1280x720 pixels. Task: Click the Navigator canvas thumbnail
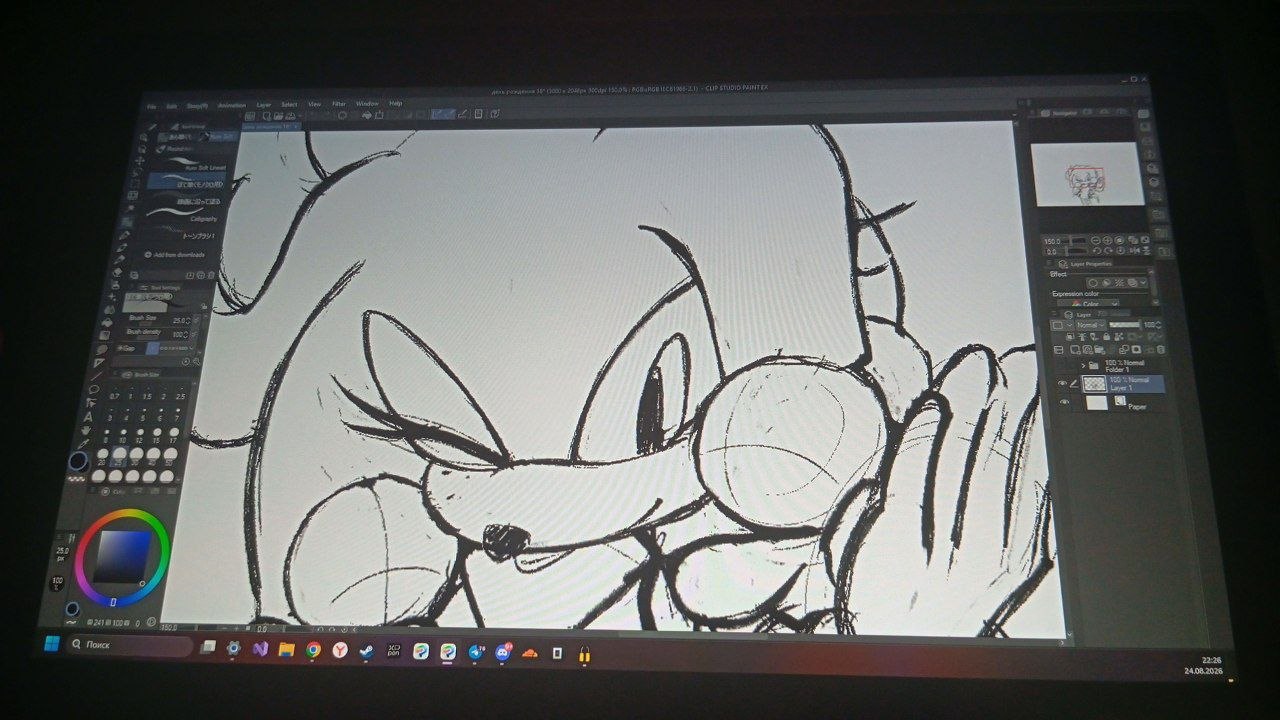pyautogui.click(x=1087, y=174)
